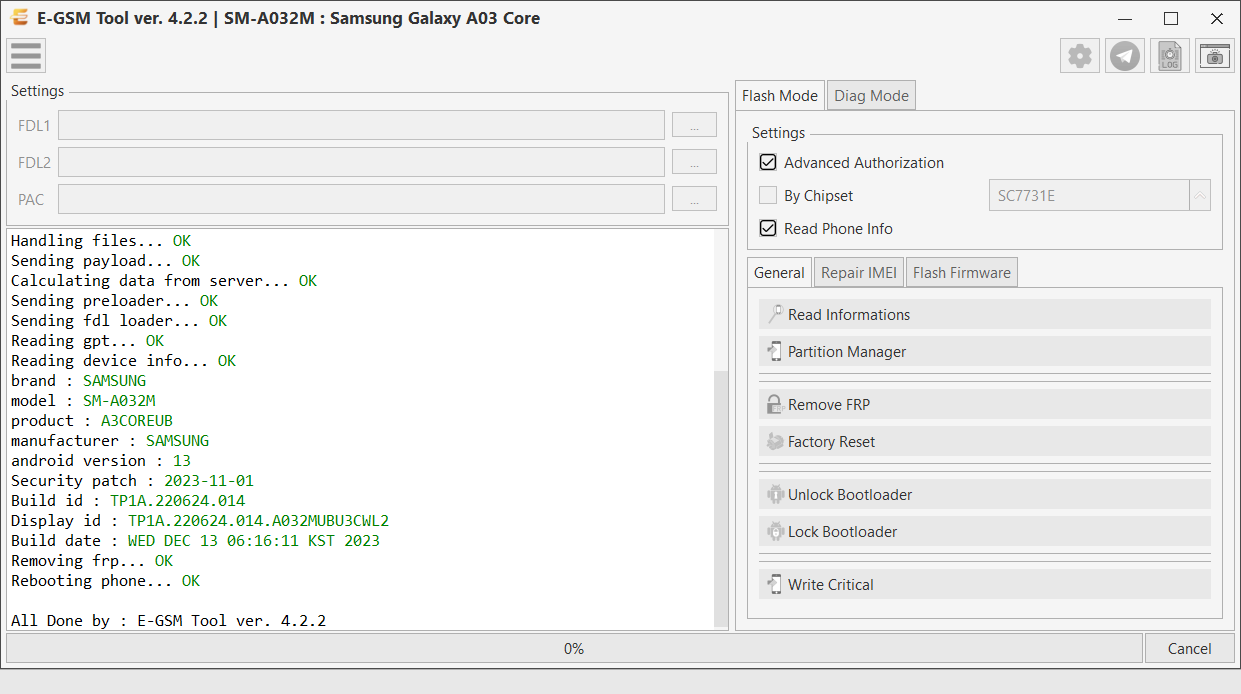1241x694 pixels.
Task: Click the Build id TP1A.220624.014 line
Action: coord(128,500)
